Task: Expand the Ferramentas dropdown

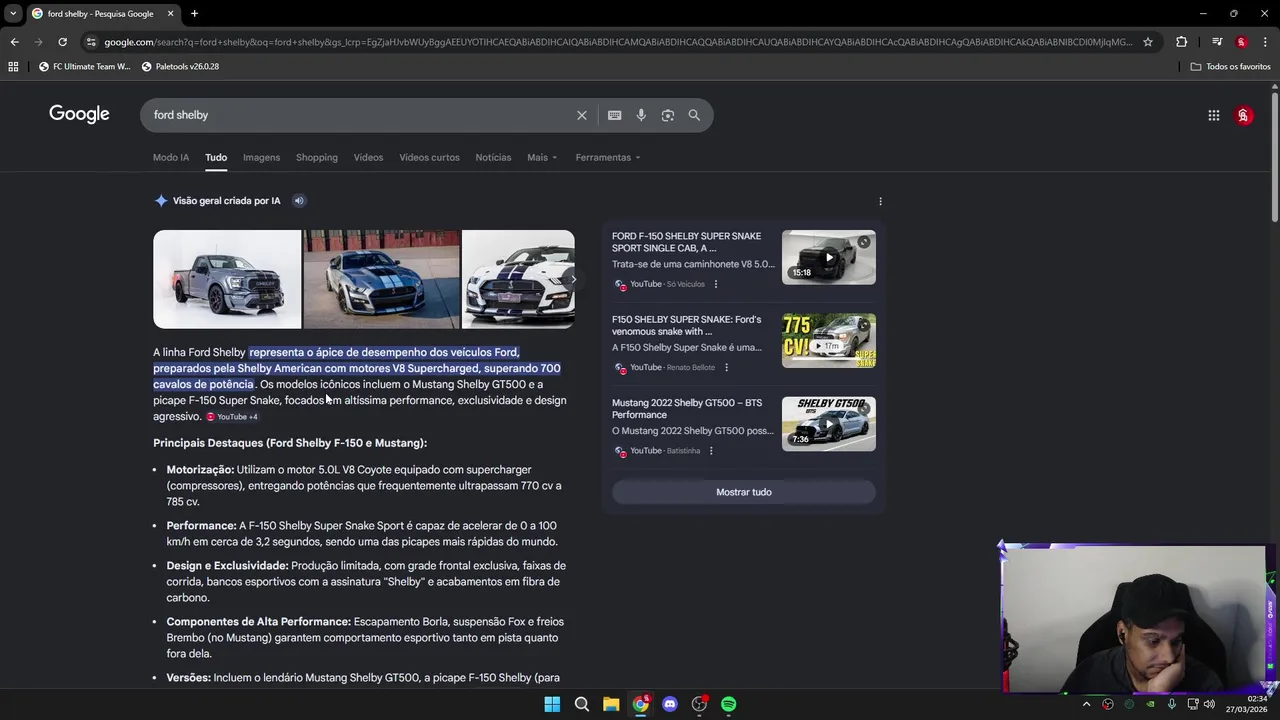Action: [x=608, y=157]
